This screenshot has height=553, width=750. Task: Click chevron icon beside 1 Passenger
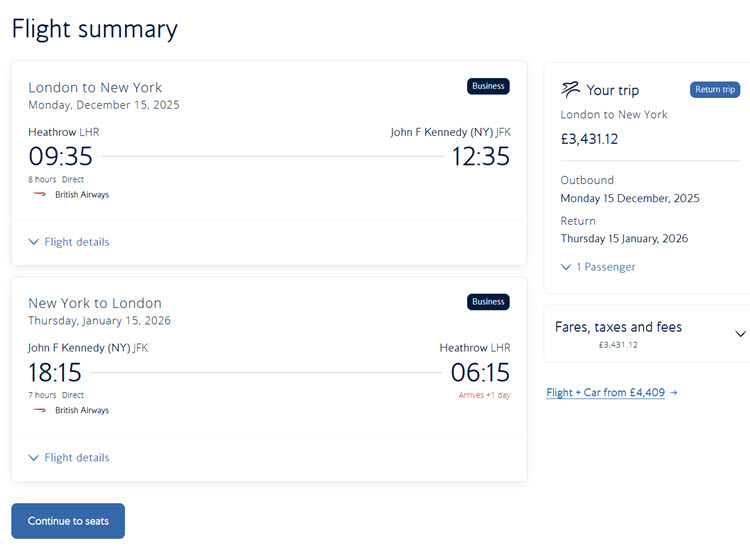[566, 267]
